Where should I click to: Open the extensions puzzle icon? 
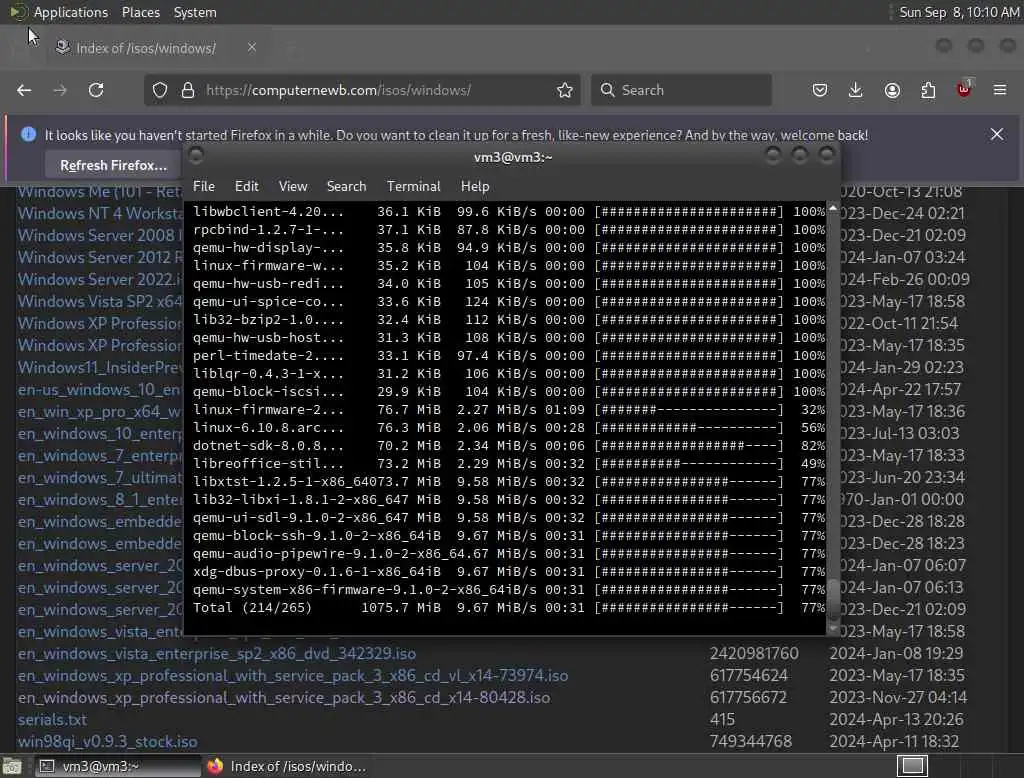click(928, 90)
